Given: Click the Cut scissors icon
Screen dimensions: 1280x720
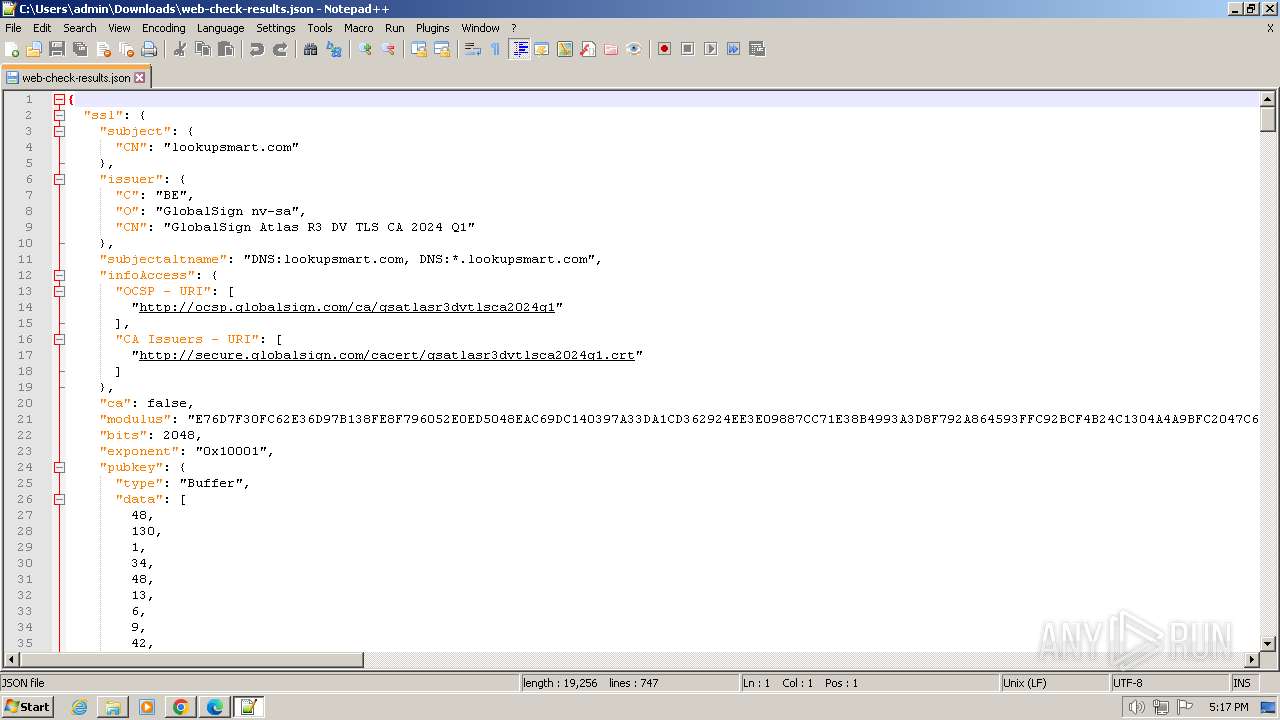Looking at the screenshot, I should 180,49.
